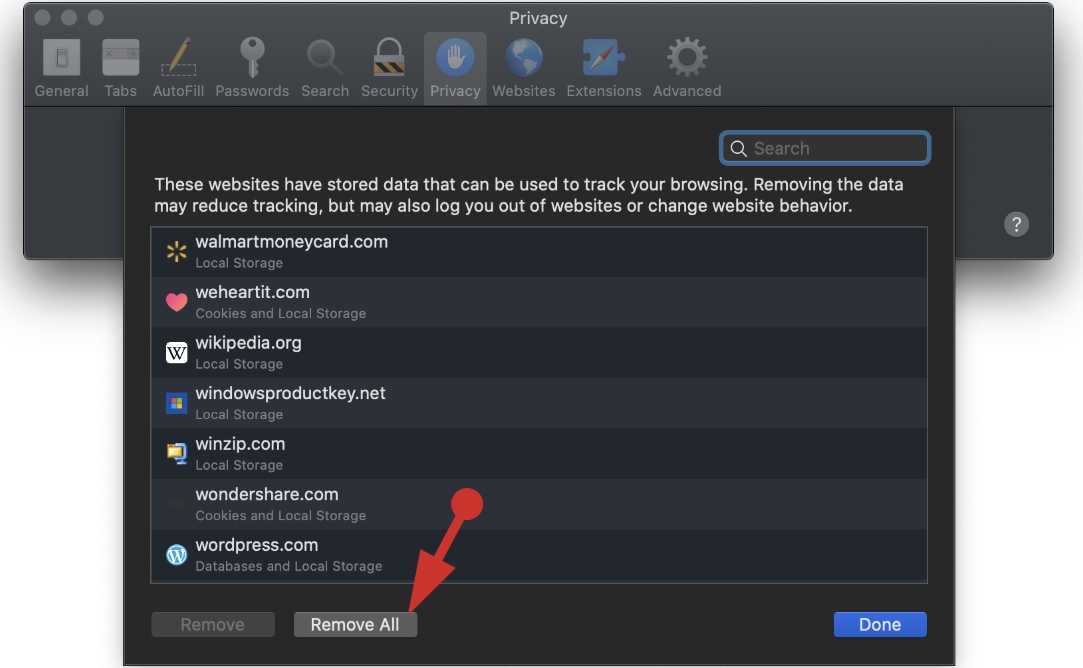Click the blue Done button
Screen dimensions: 1083x668
point(880,624)
